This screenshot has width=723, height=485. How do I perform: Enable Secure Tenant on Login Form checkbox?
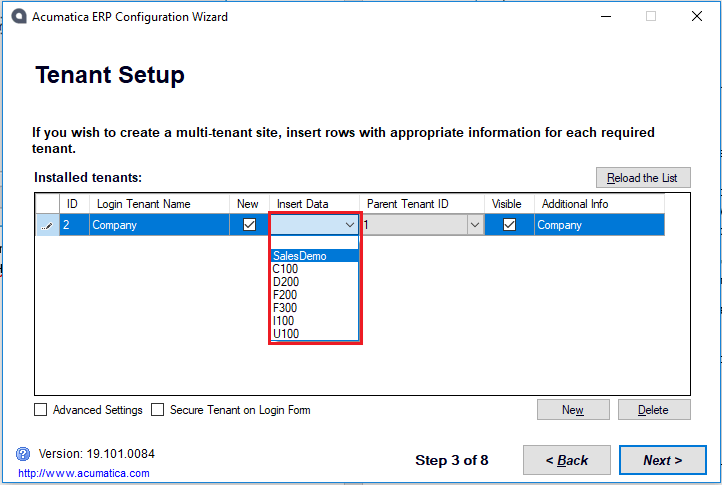point(158,409)
